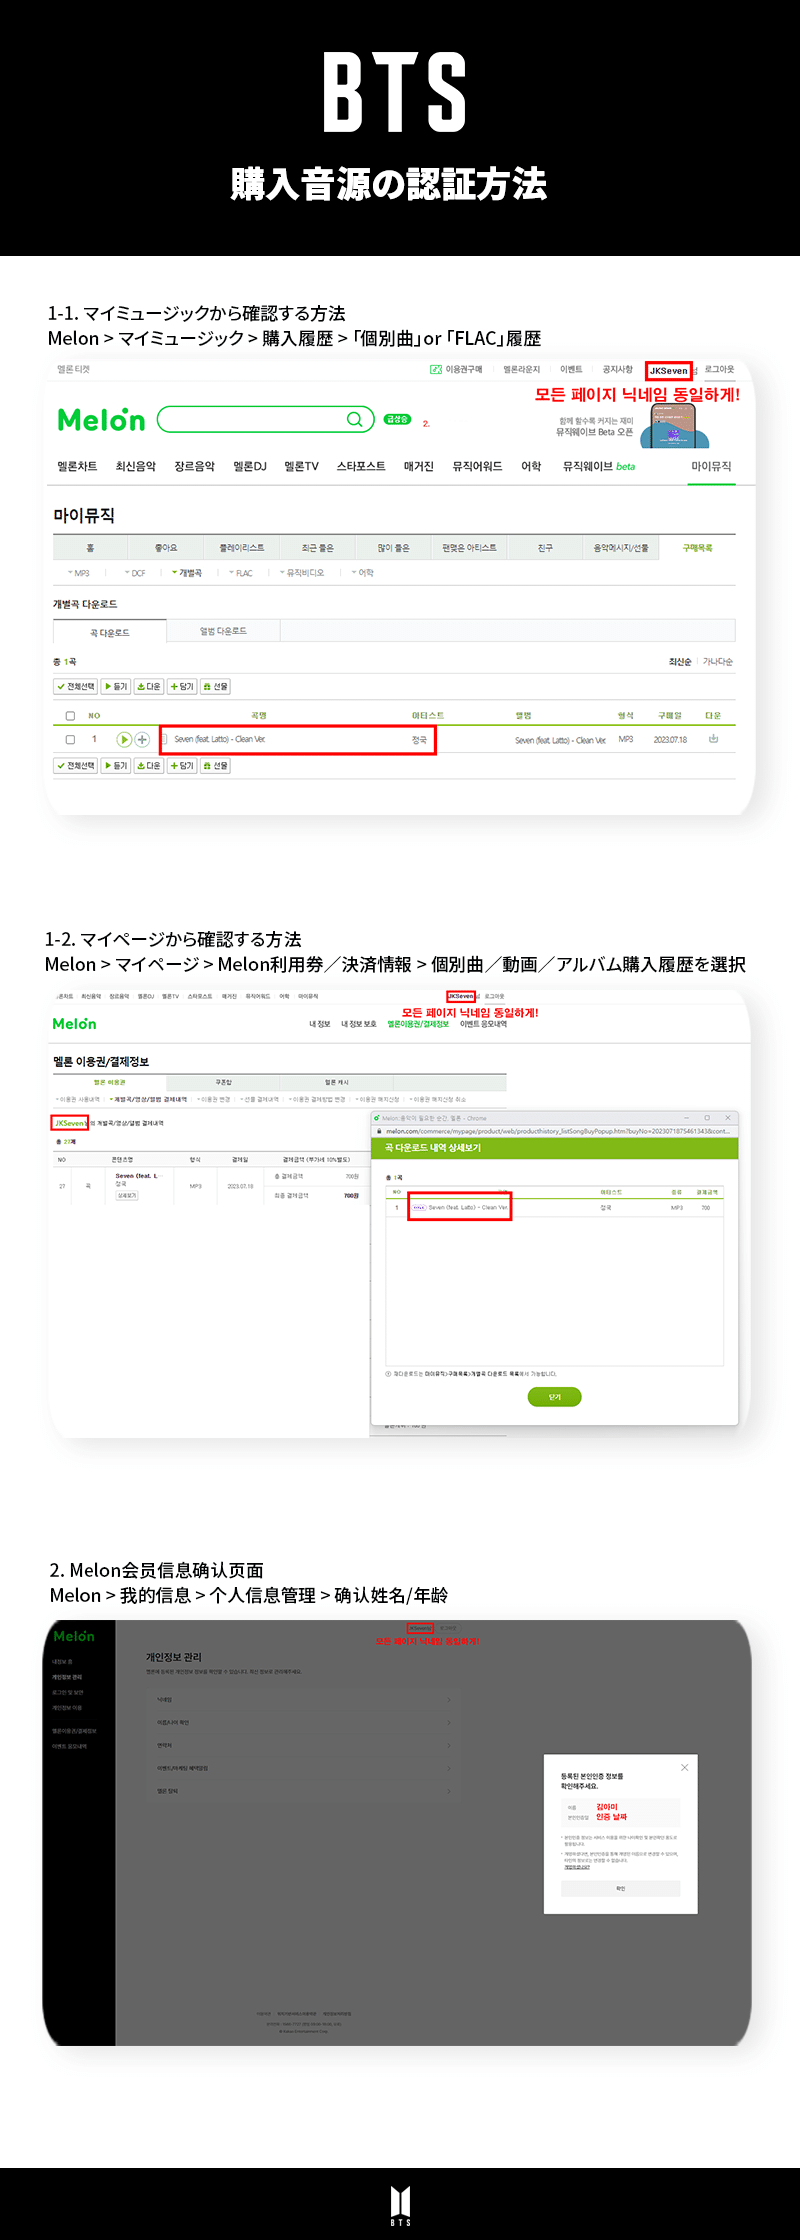Switch to the 구매목록 tab
This screenshot has width=800, height=2240.
tap(697, 548)
